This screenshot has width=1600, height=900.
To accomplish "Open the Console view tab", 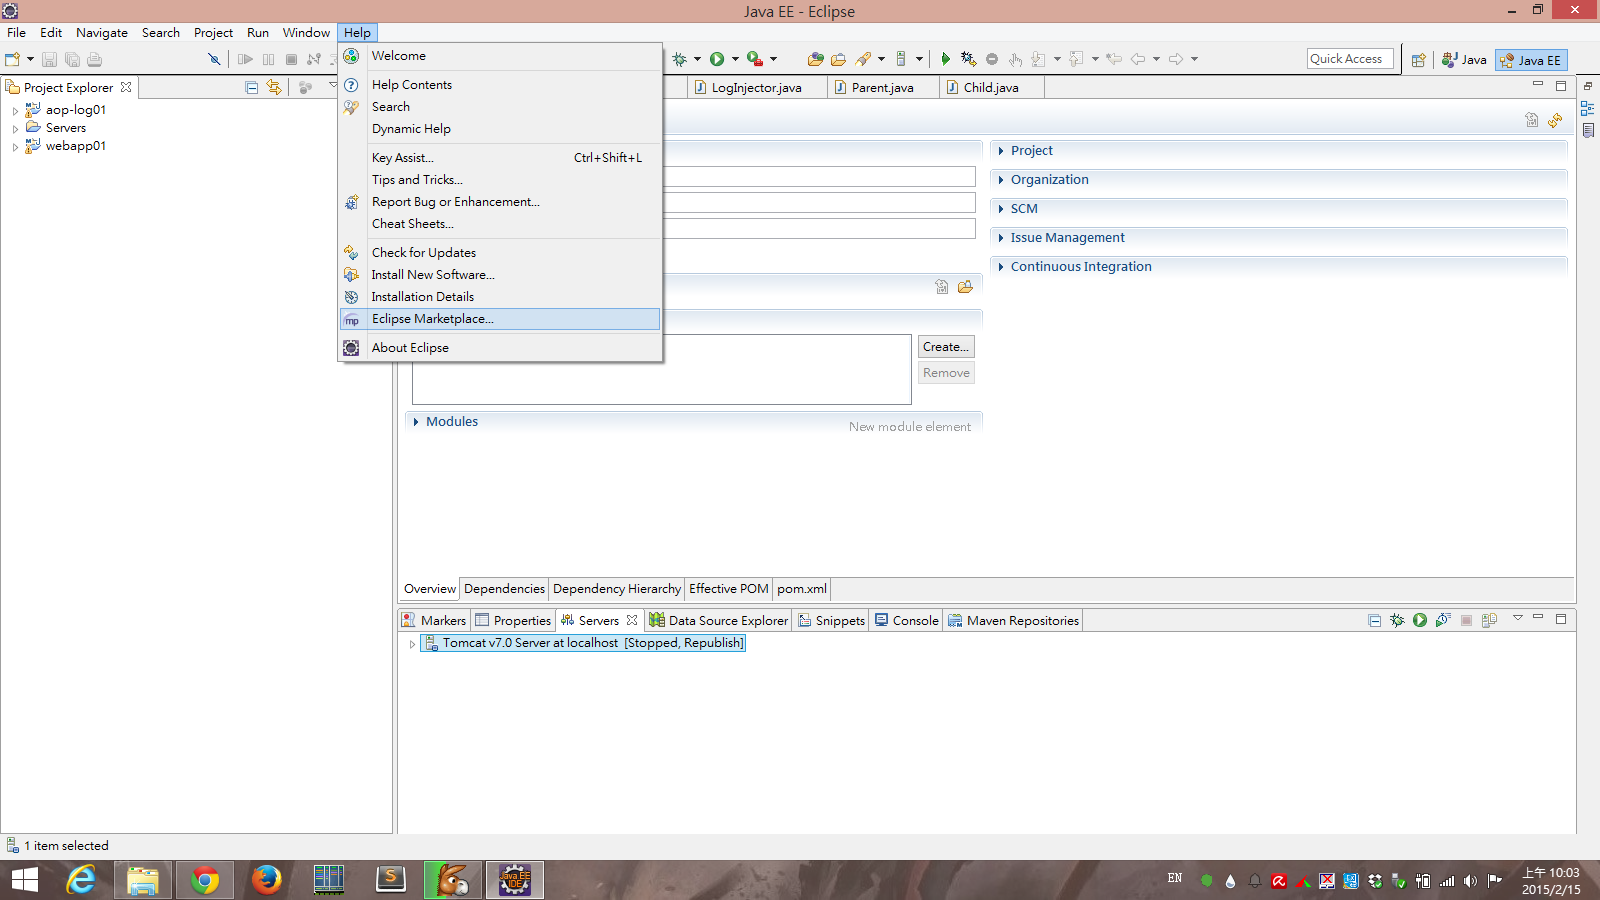I will 906,620.
